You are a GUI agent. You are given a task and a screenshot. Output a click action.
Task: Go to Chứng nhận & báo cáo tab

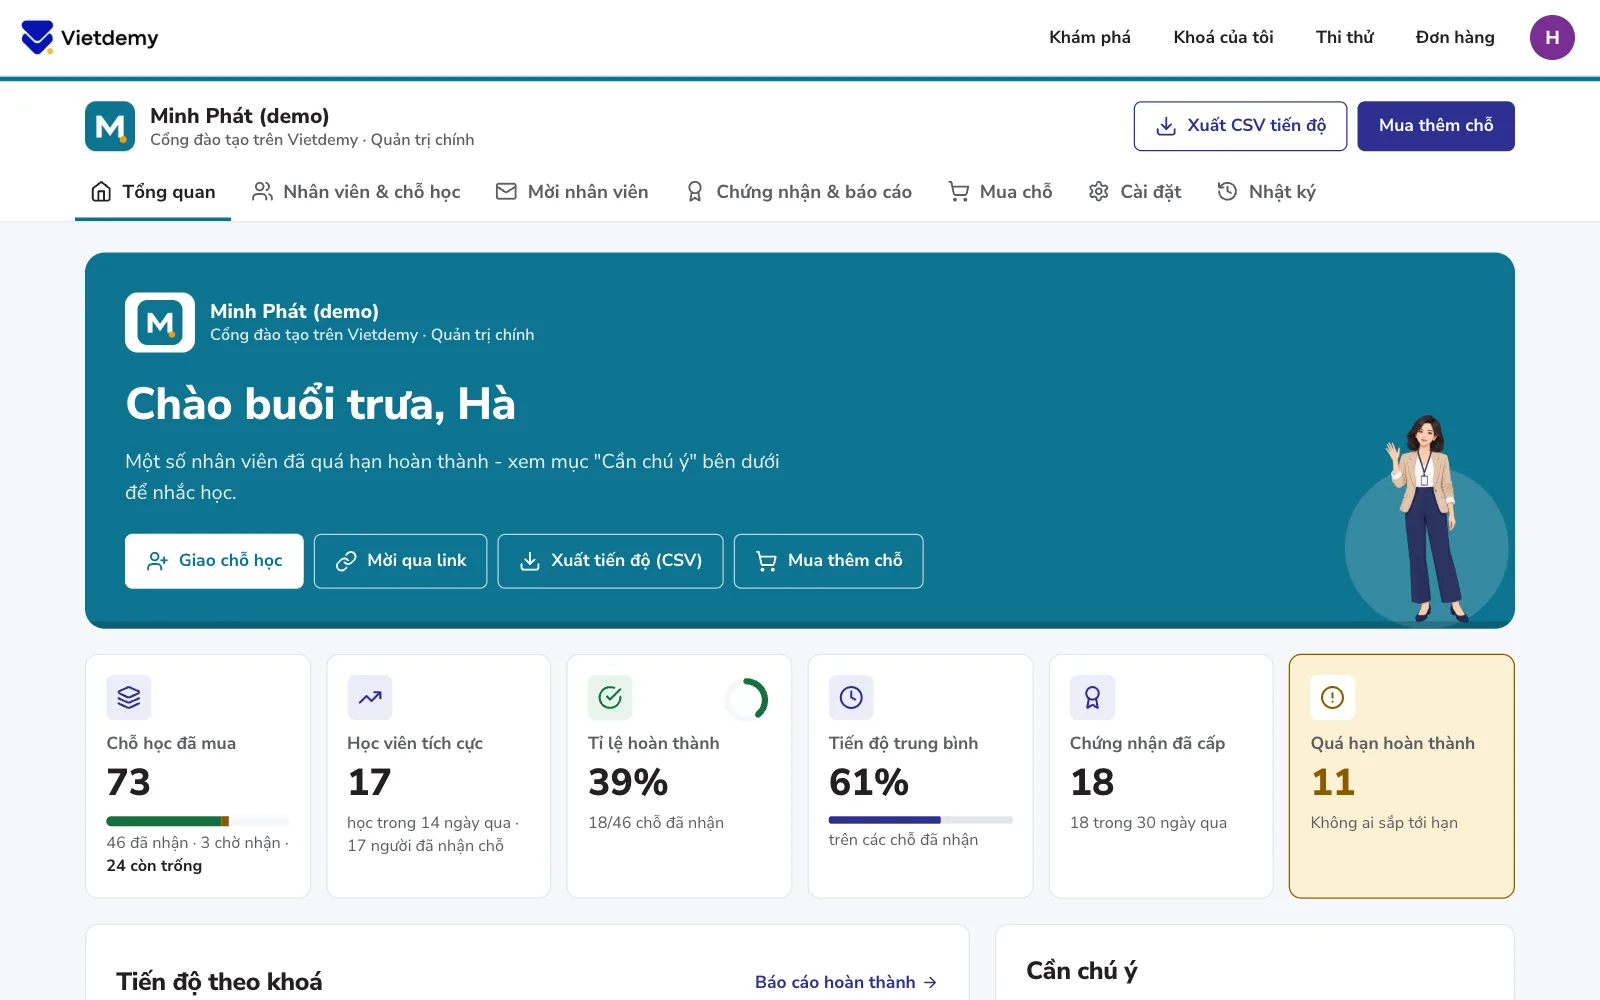tap(798, 191)
